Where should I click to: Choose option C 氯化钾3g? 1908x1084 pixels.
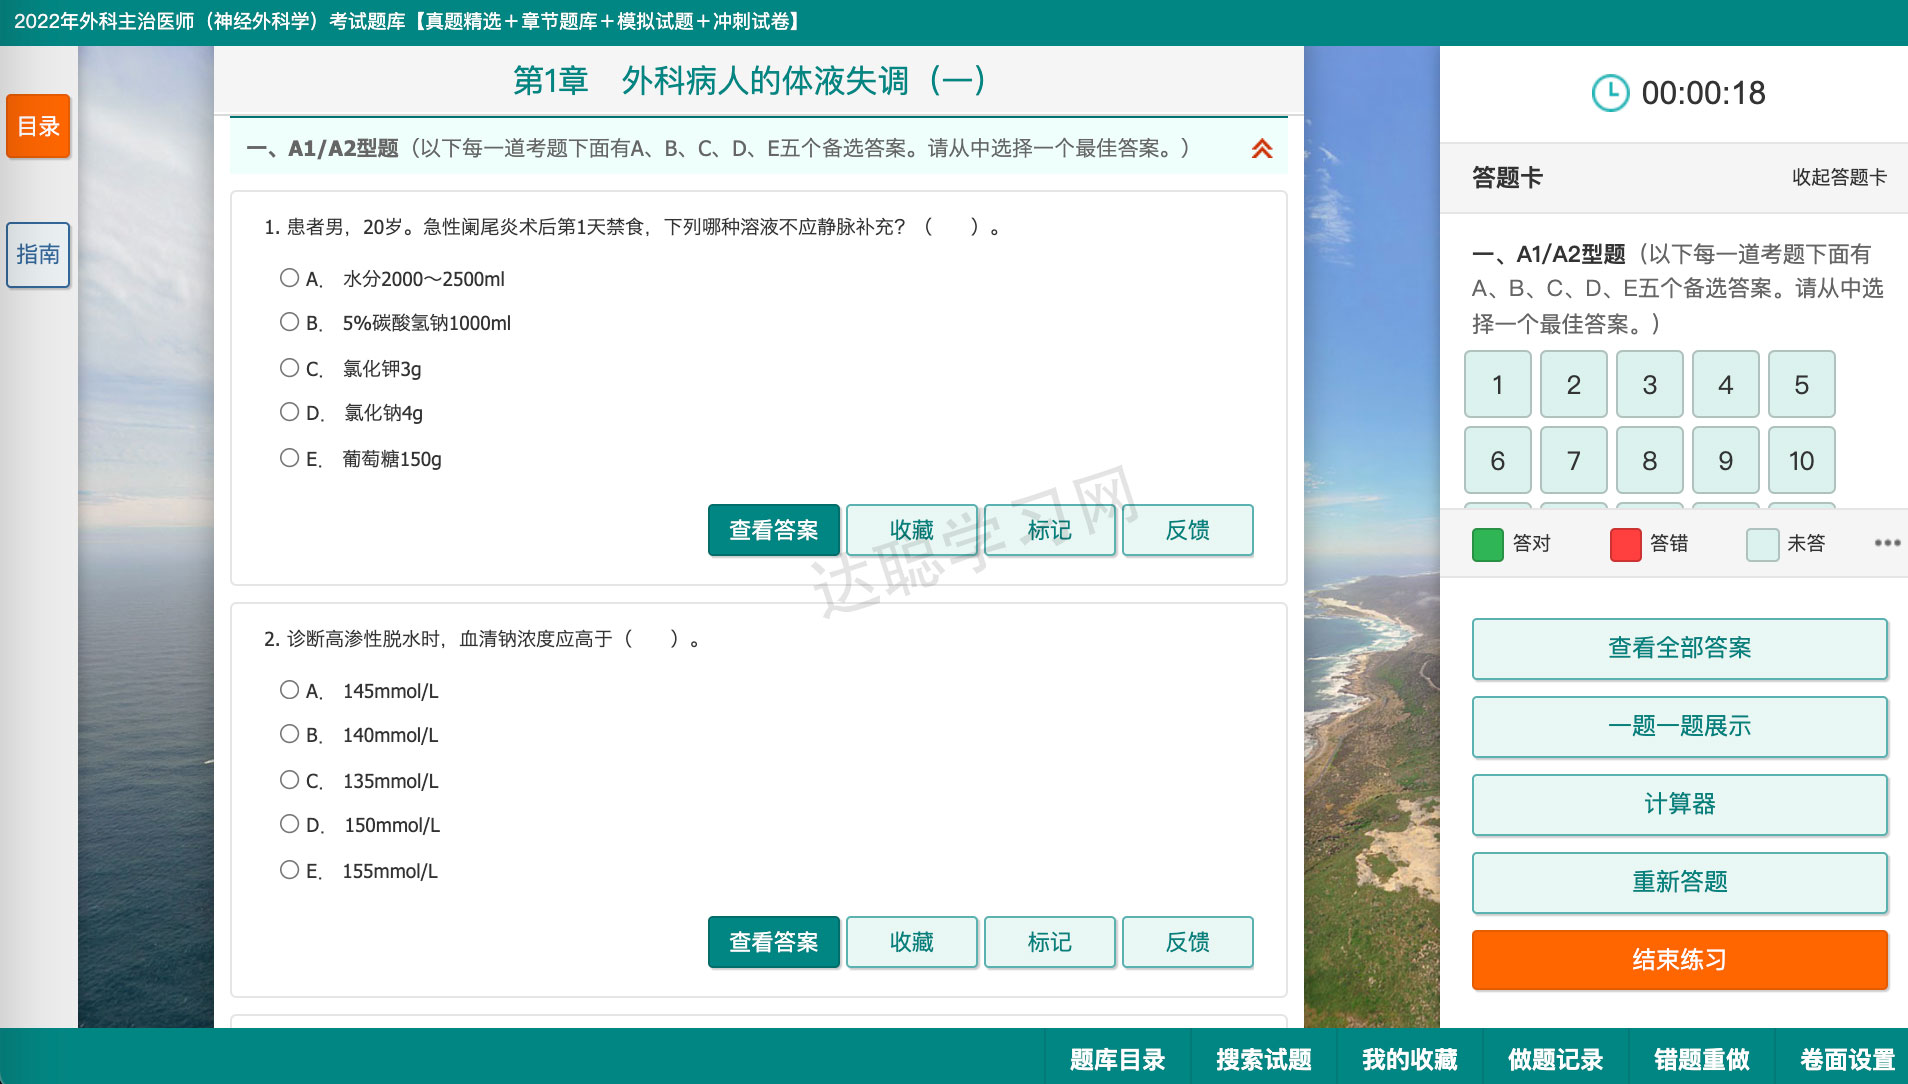(x=290, y=368)
